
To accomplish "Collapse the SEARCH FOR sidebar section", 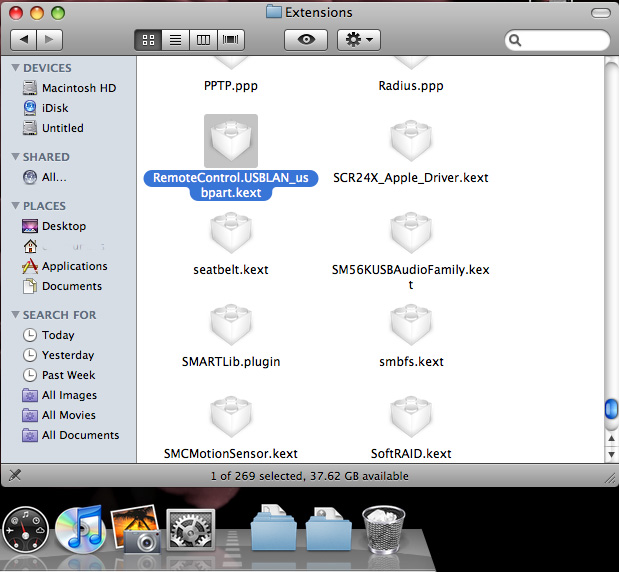I will tap(15, 314).
